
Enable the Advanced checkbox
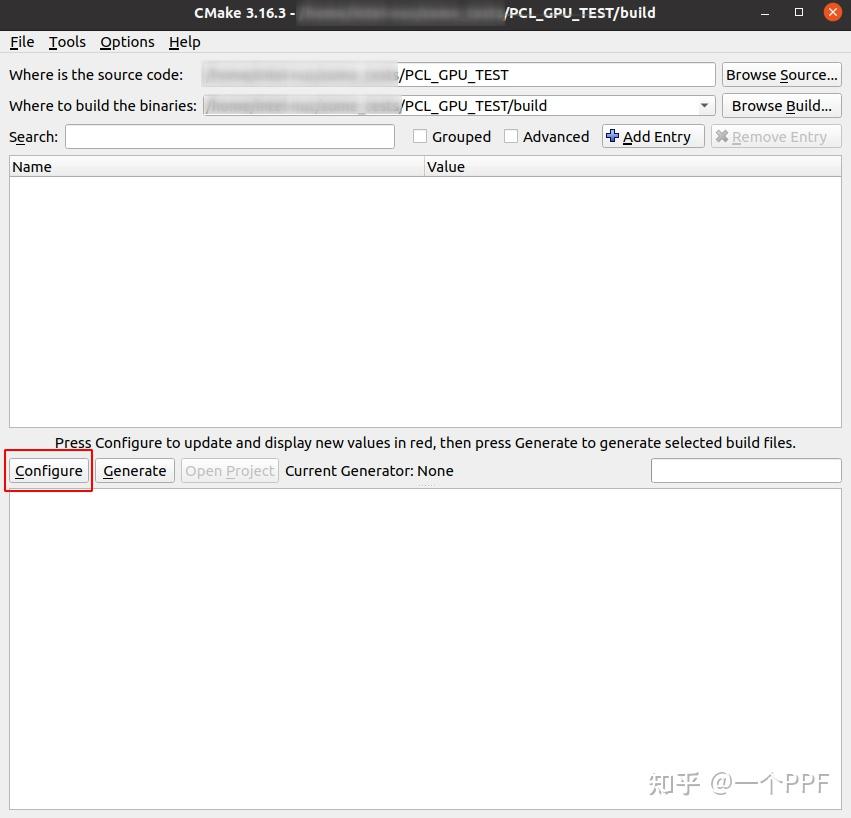coord(511,136)
